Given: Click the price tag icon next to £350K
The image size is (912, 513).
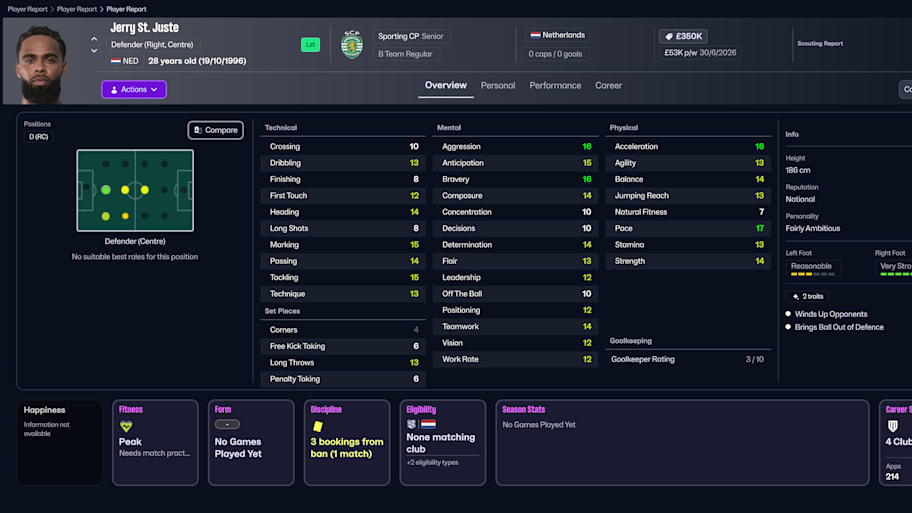Looking at the screenshot, I should point(668,36).
